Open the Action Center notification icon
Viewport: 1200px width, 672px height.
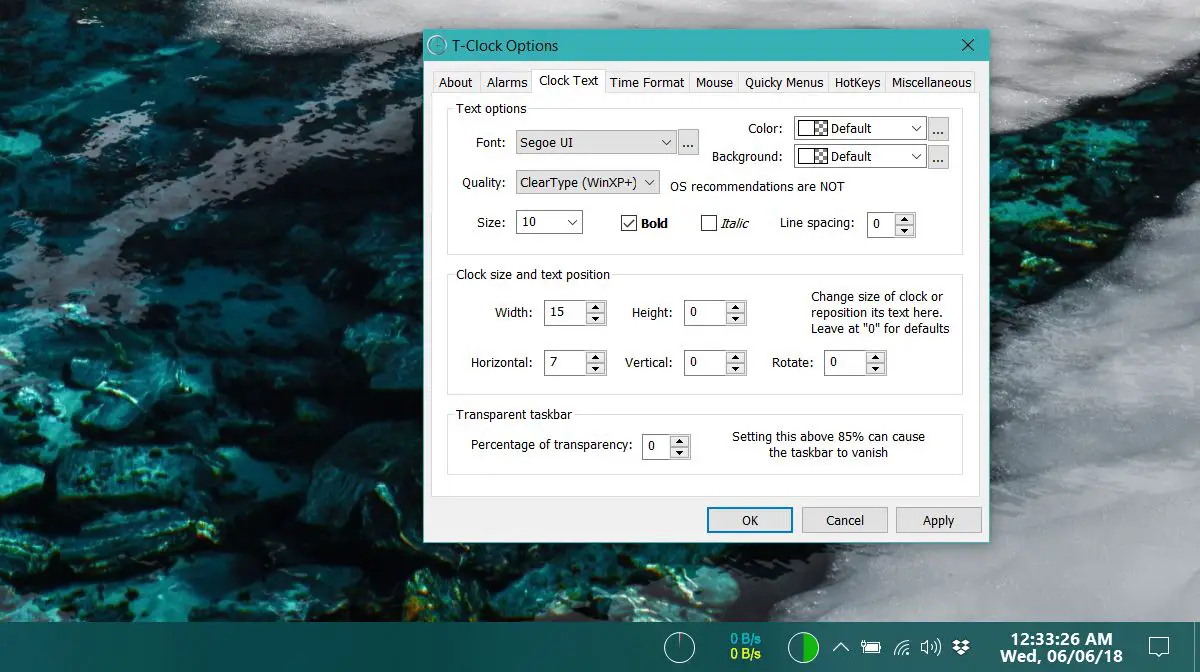point(1159,647)
